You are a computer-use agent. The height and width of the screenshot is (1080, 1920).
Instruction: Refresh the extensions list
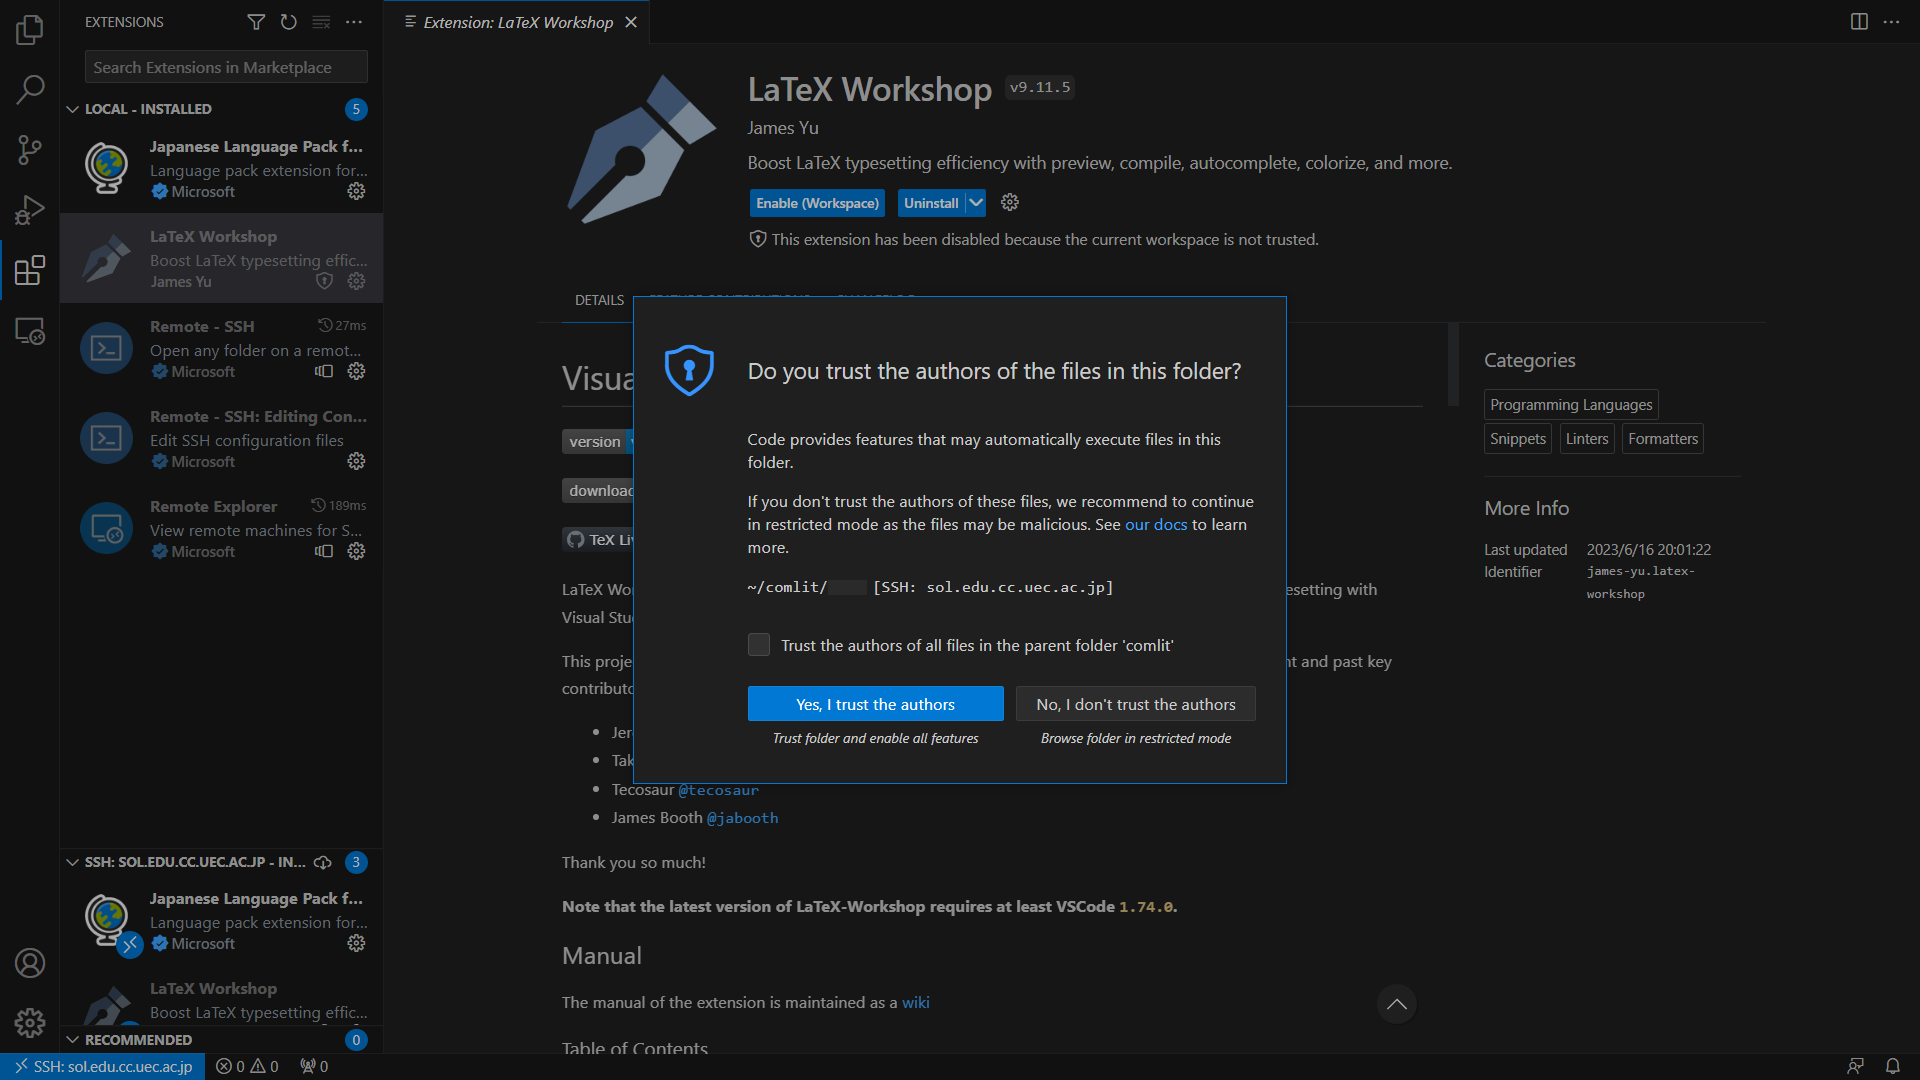(288, 22)
